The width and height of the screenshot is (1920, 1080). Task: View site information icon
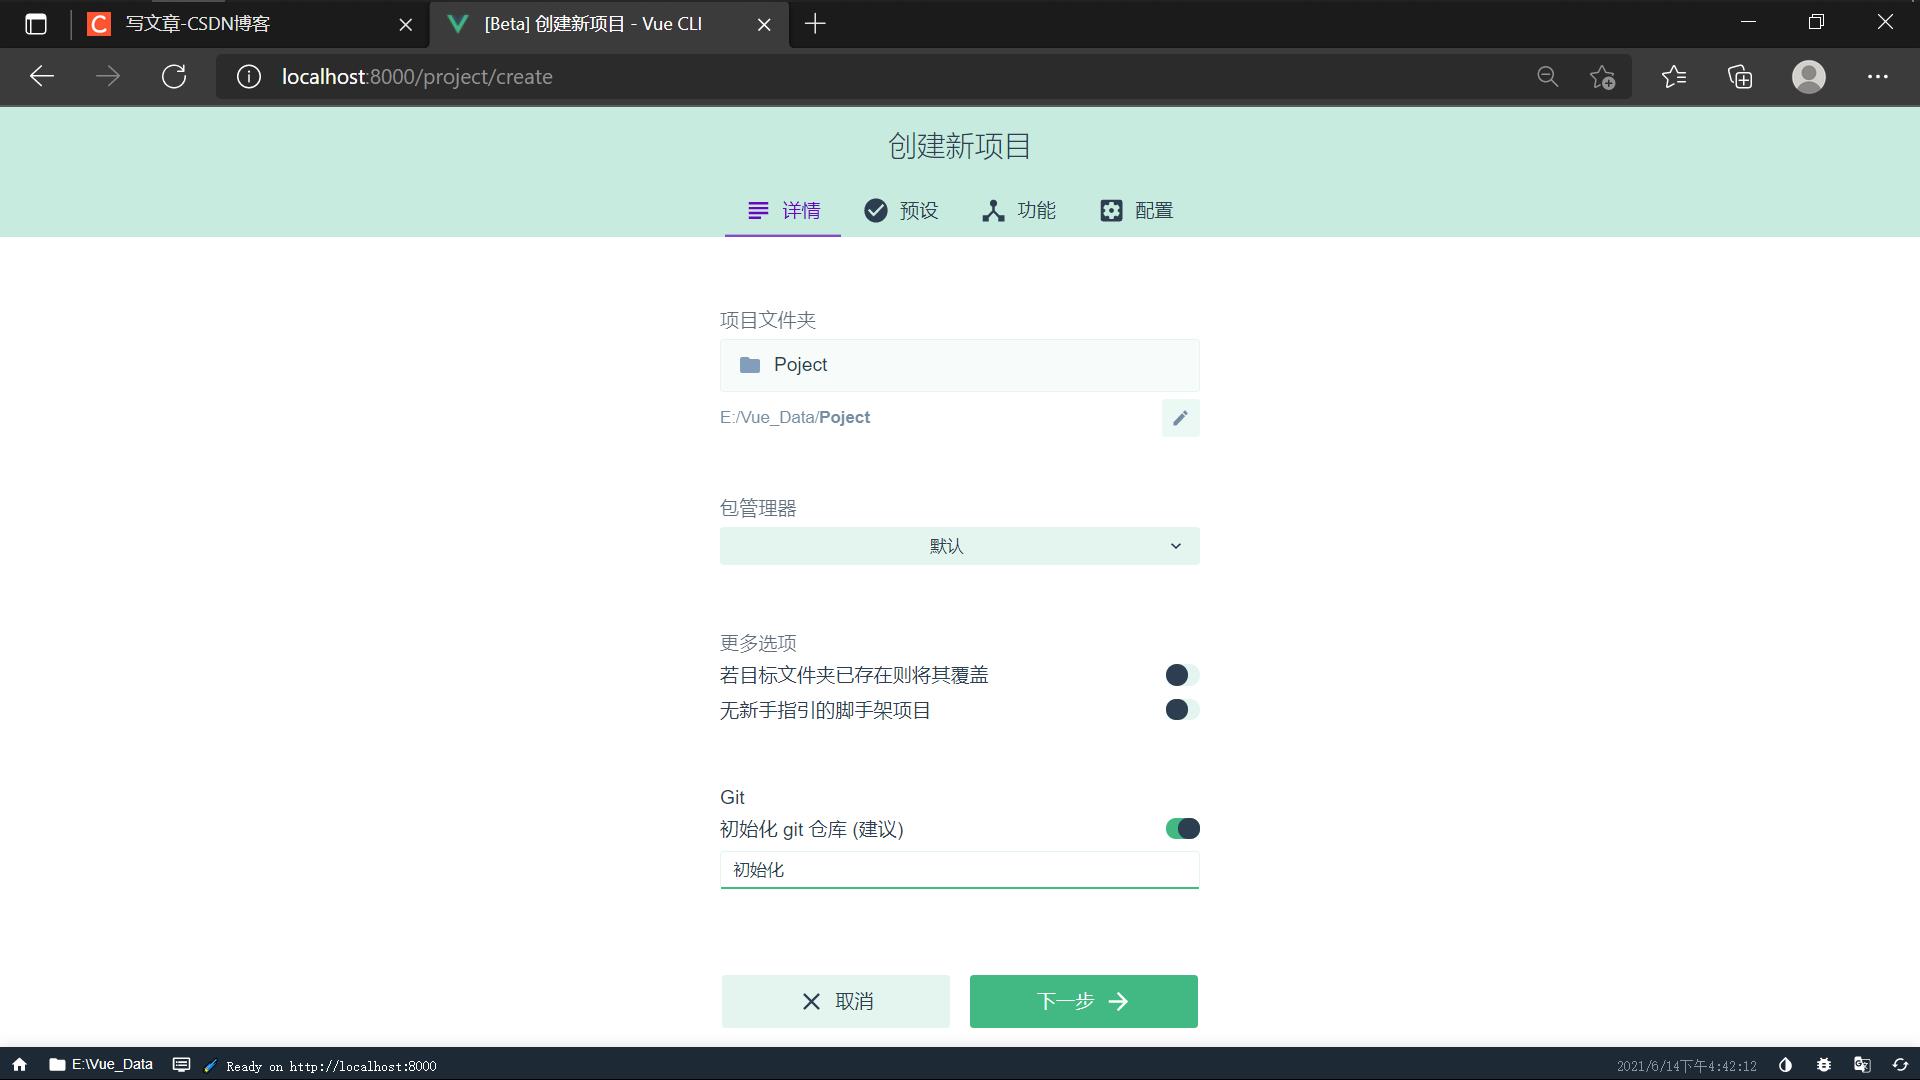tap(249, 77)
